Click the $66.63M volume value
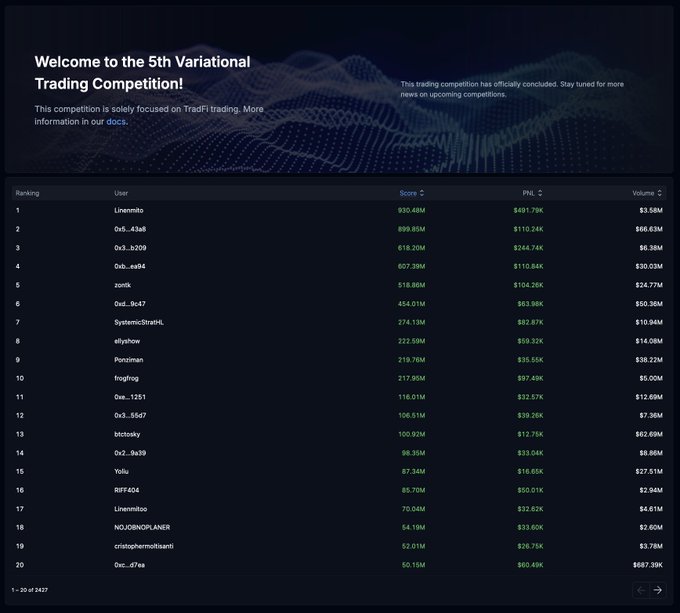680x613 pixels. [x=649, y=229]
